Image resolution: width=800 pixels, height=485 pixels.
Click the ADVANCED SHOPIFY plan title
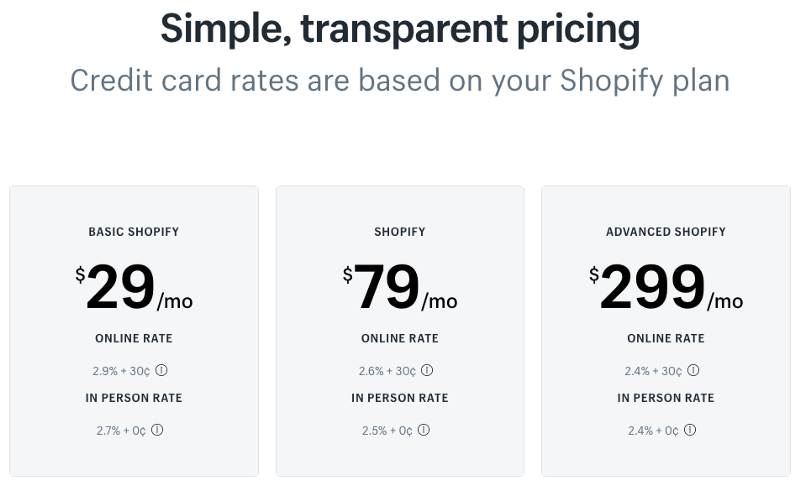click(666, 232)
